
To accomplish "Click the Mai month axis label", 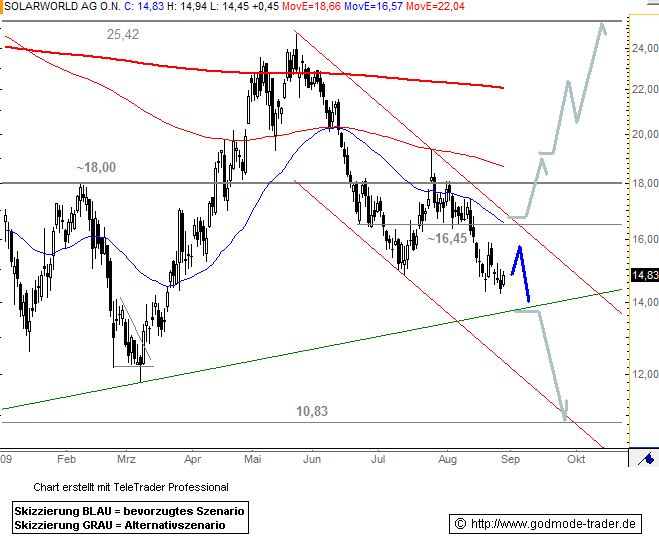I will coord(253,459).
